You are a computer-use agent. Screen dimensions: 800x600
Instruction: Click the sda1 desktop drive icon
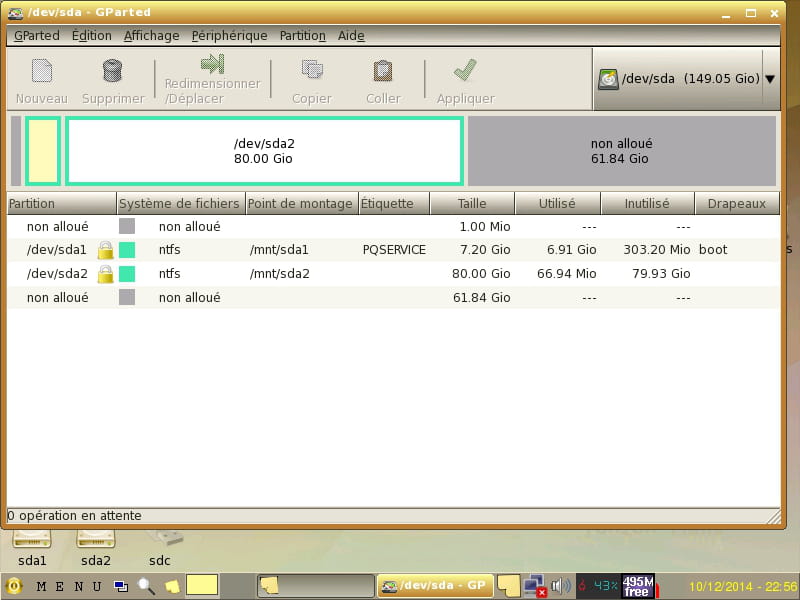point(32,539)
